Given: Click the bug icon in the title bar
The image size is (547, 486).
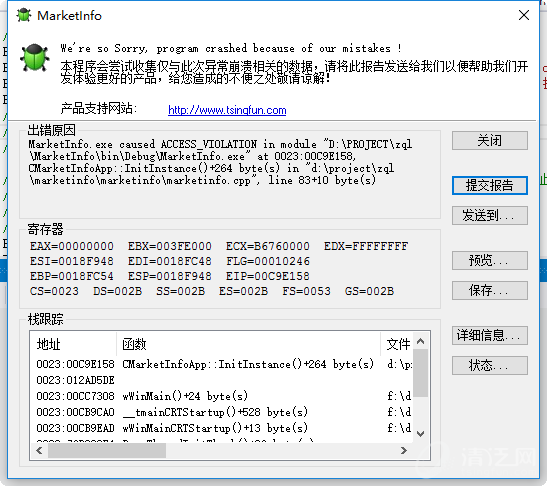Looking at the screenshot, I should (x=24, y=15).
